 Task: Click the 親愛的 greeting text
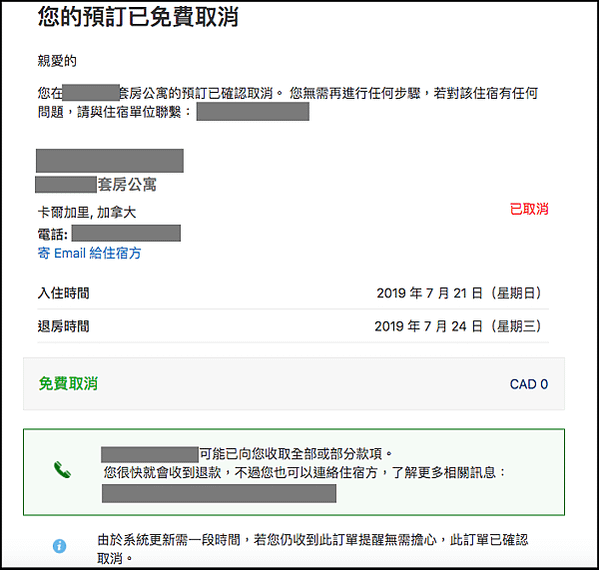[57, 61]
